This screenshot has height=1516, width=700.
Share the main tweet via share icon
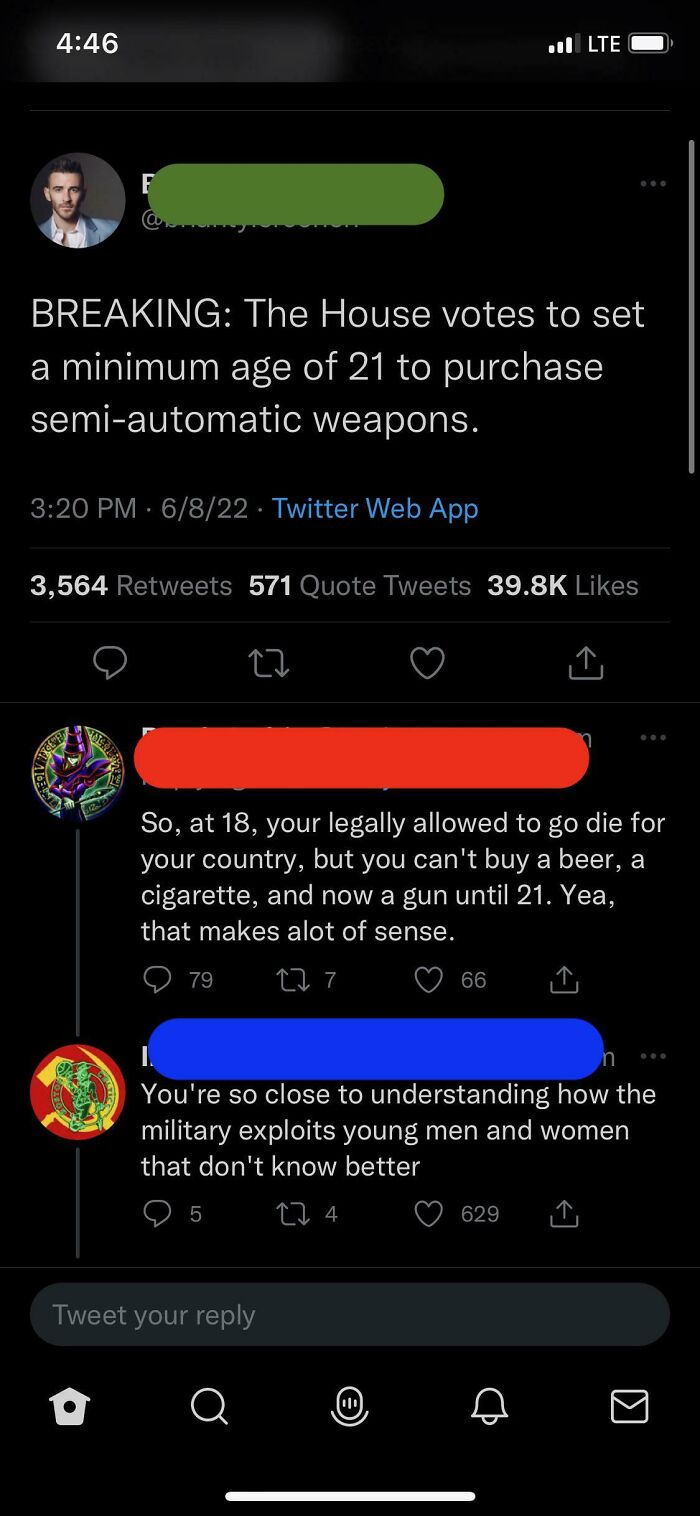pos(585,662)
